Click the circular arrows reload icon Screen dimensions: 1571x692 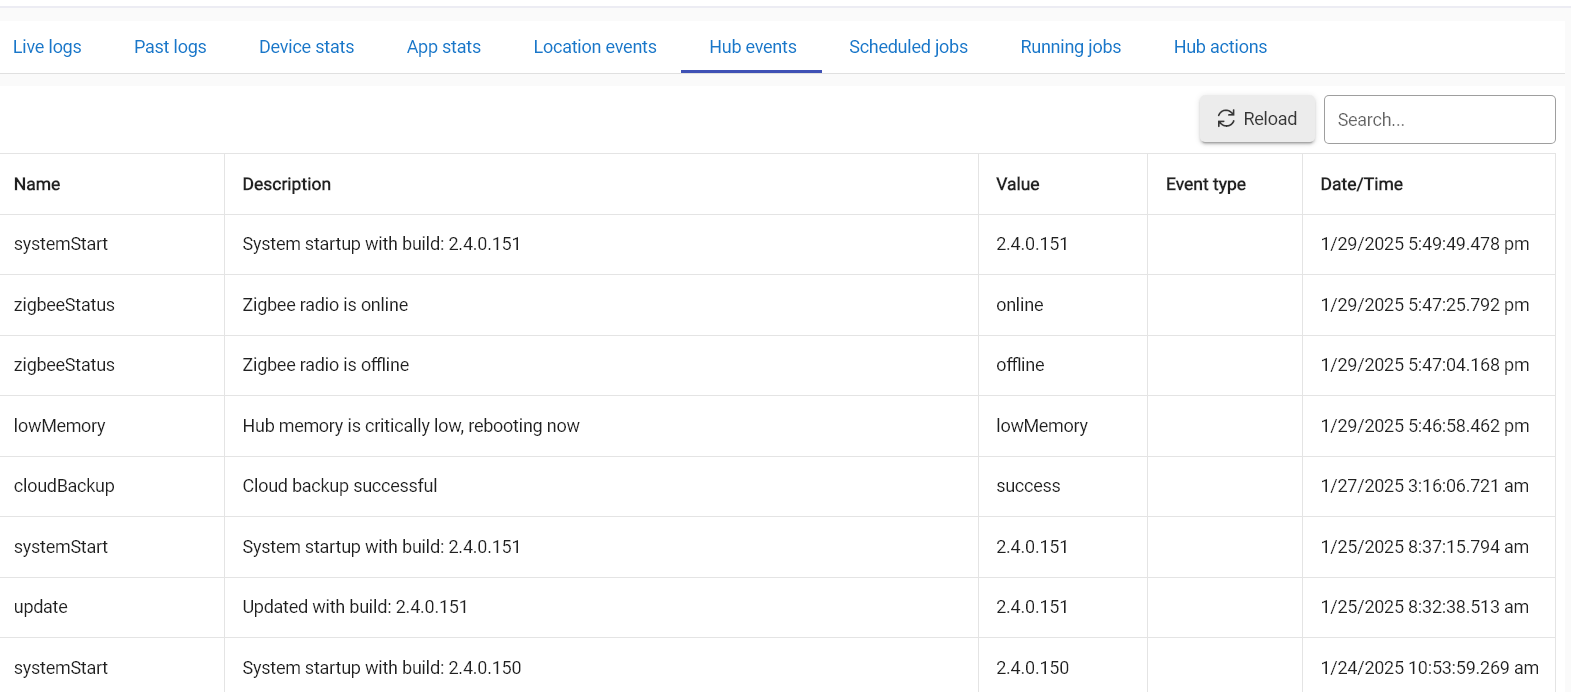tap(1226, 119)
